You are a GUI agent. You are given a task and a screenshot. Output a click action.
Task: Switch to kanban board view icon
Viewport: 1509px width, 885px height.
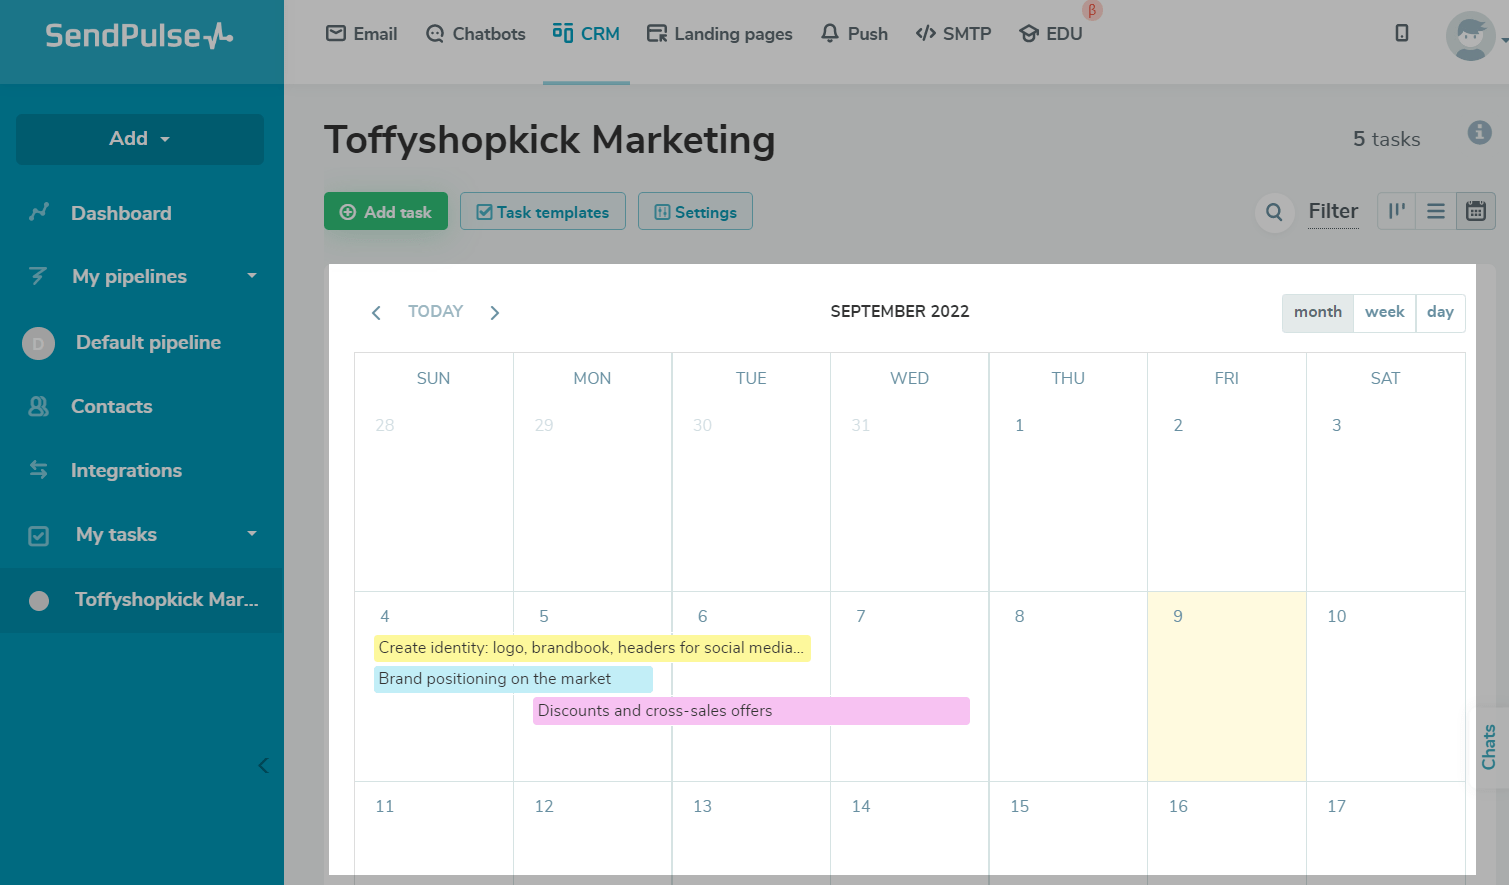point(1396,211)
